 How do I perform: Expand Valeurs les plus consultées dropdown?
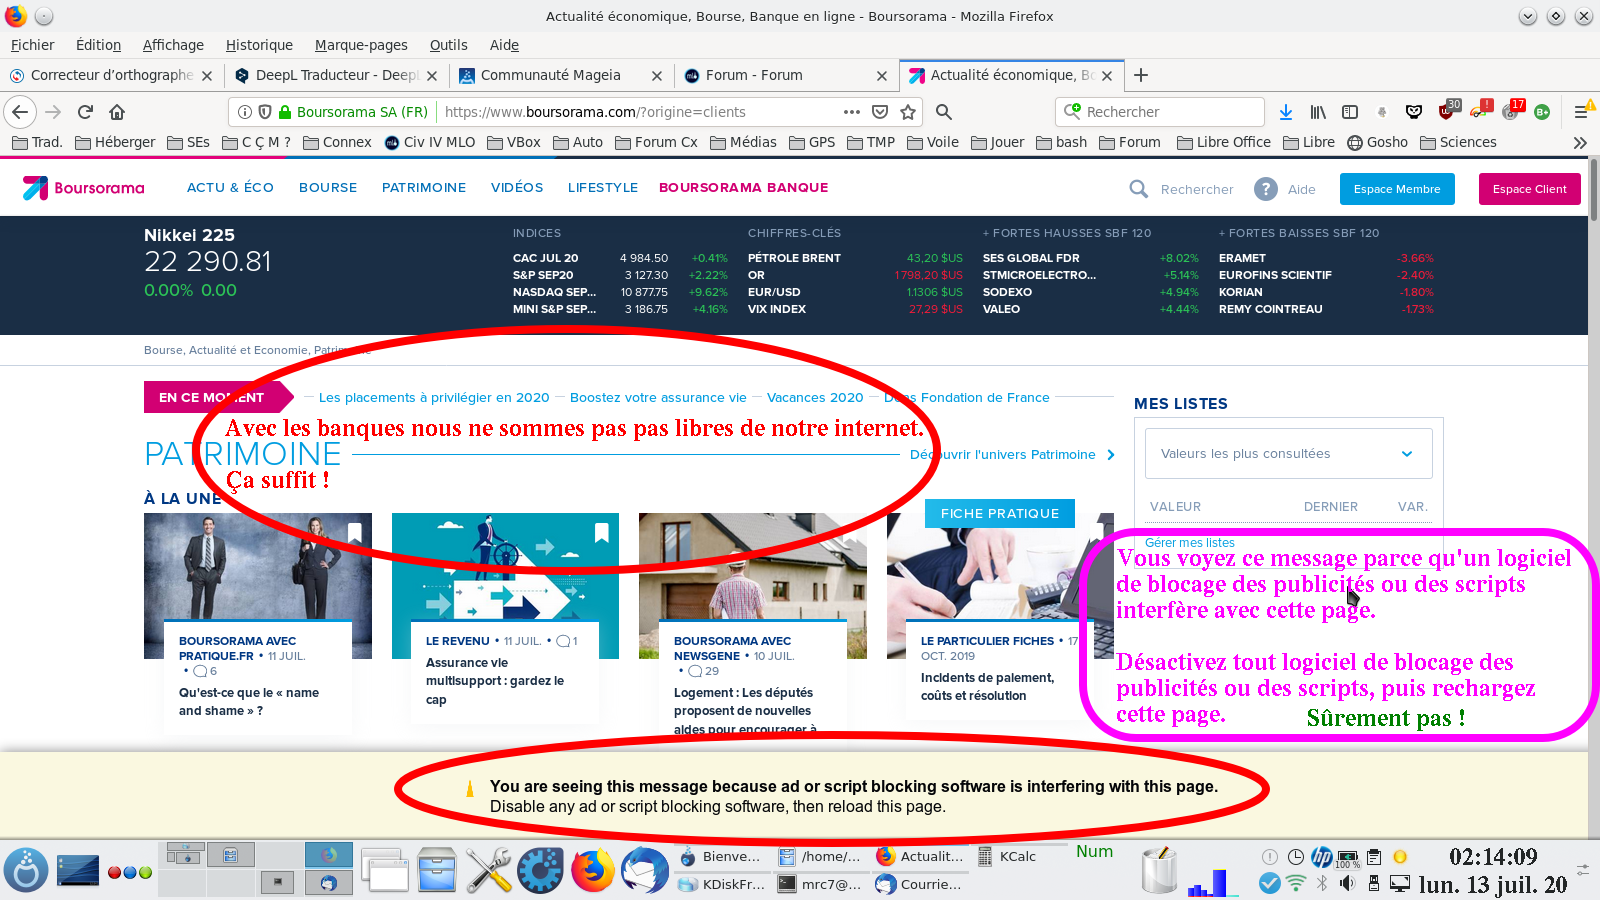[1288, 454]
